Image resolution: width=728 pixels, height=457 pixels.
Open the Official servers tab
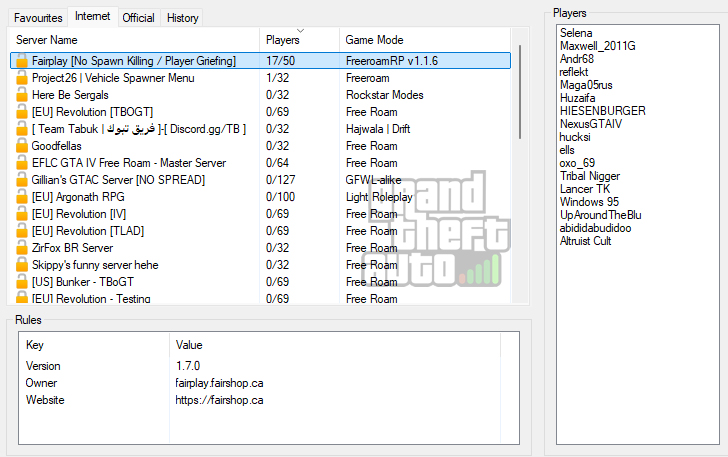tap(138, 18)
